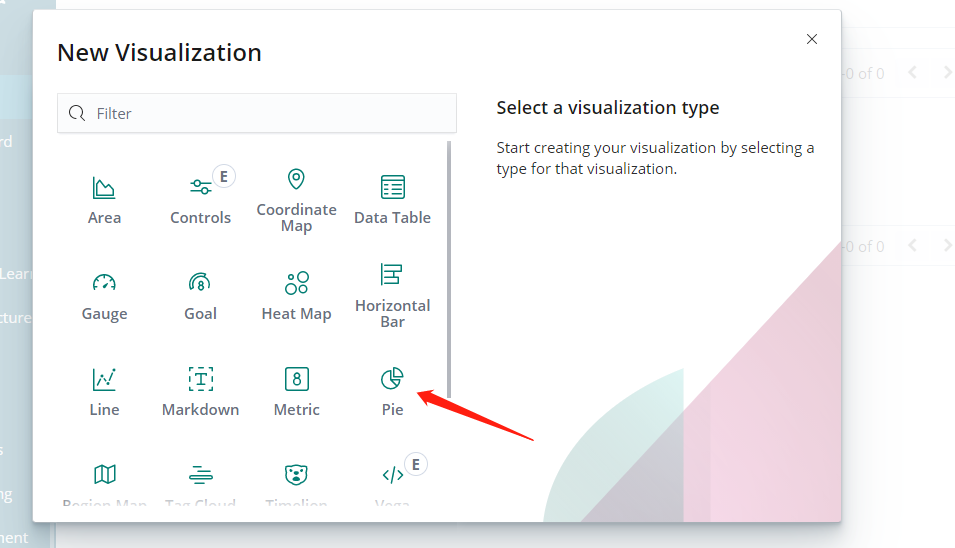Select the Vega code icon
Image resolution: width=955 pixels, height=548 pixels.
pos(392,474)
